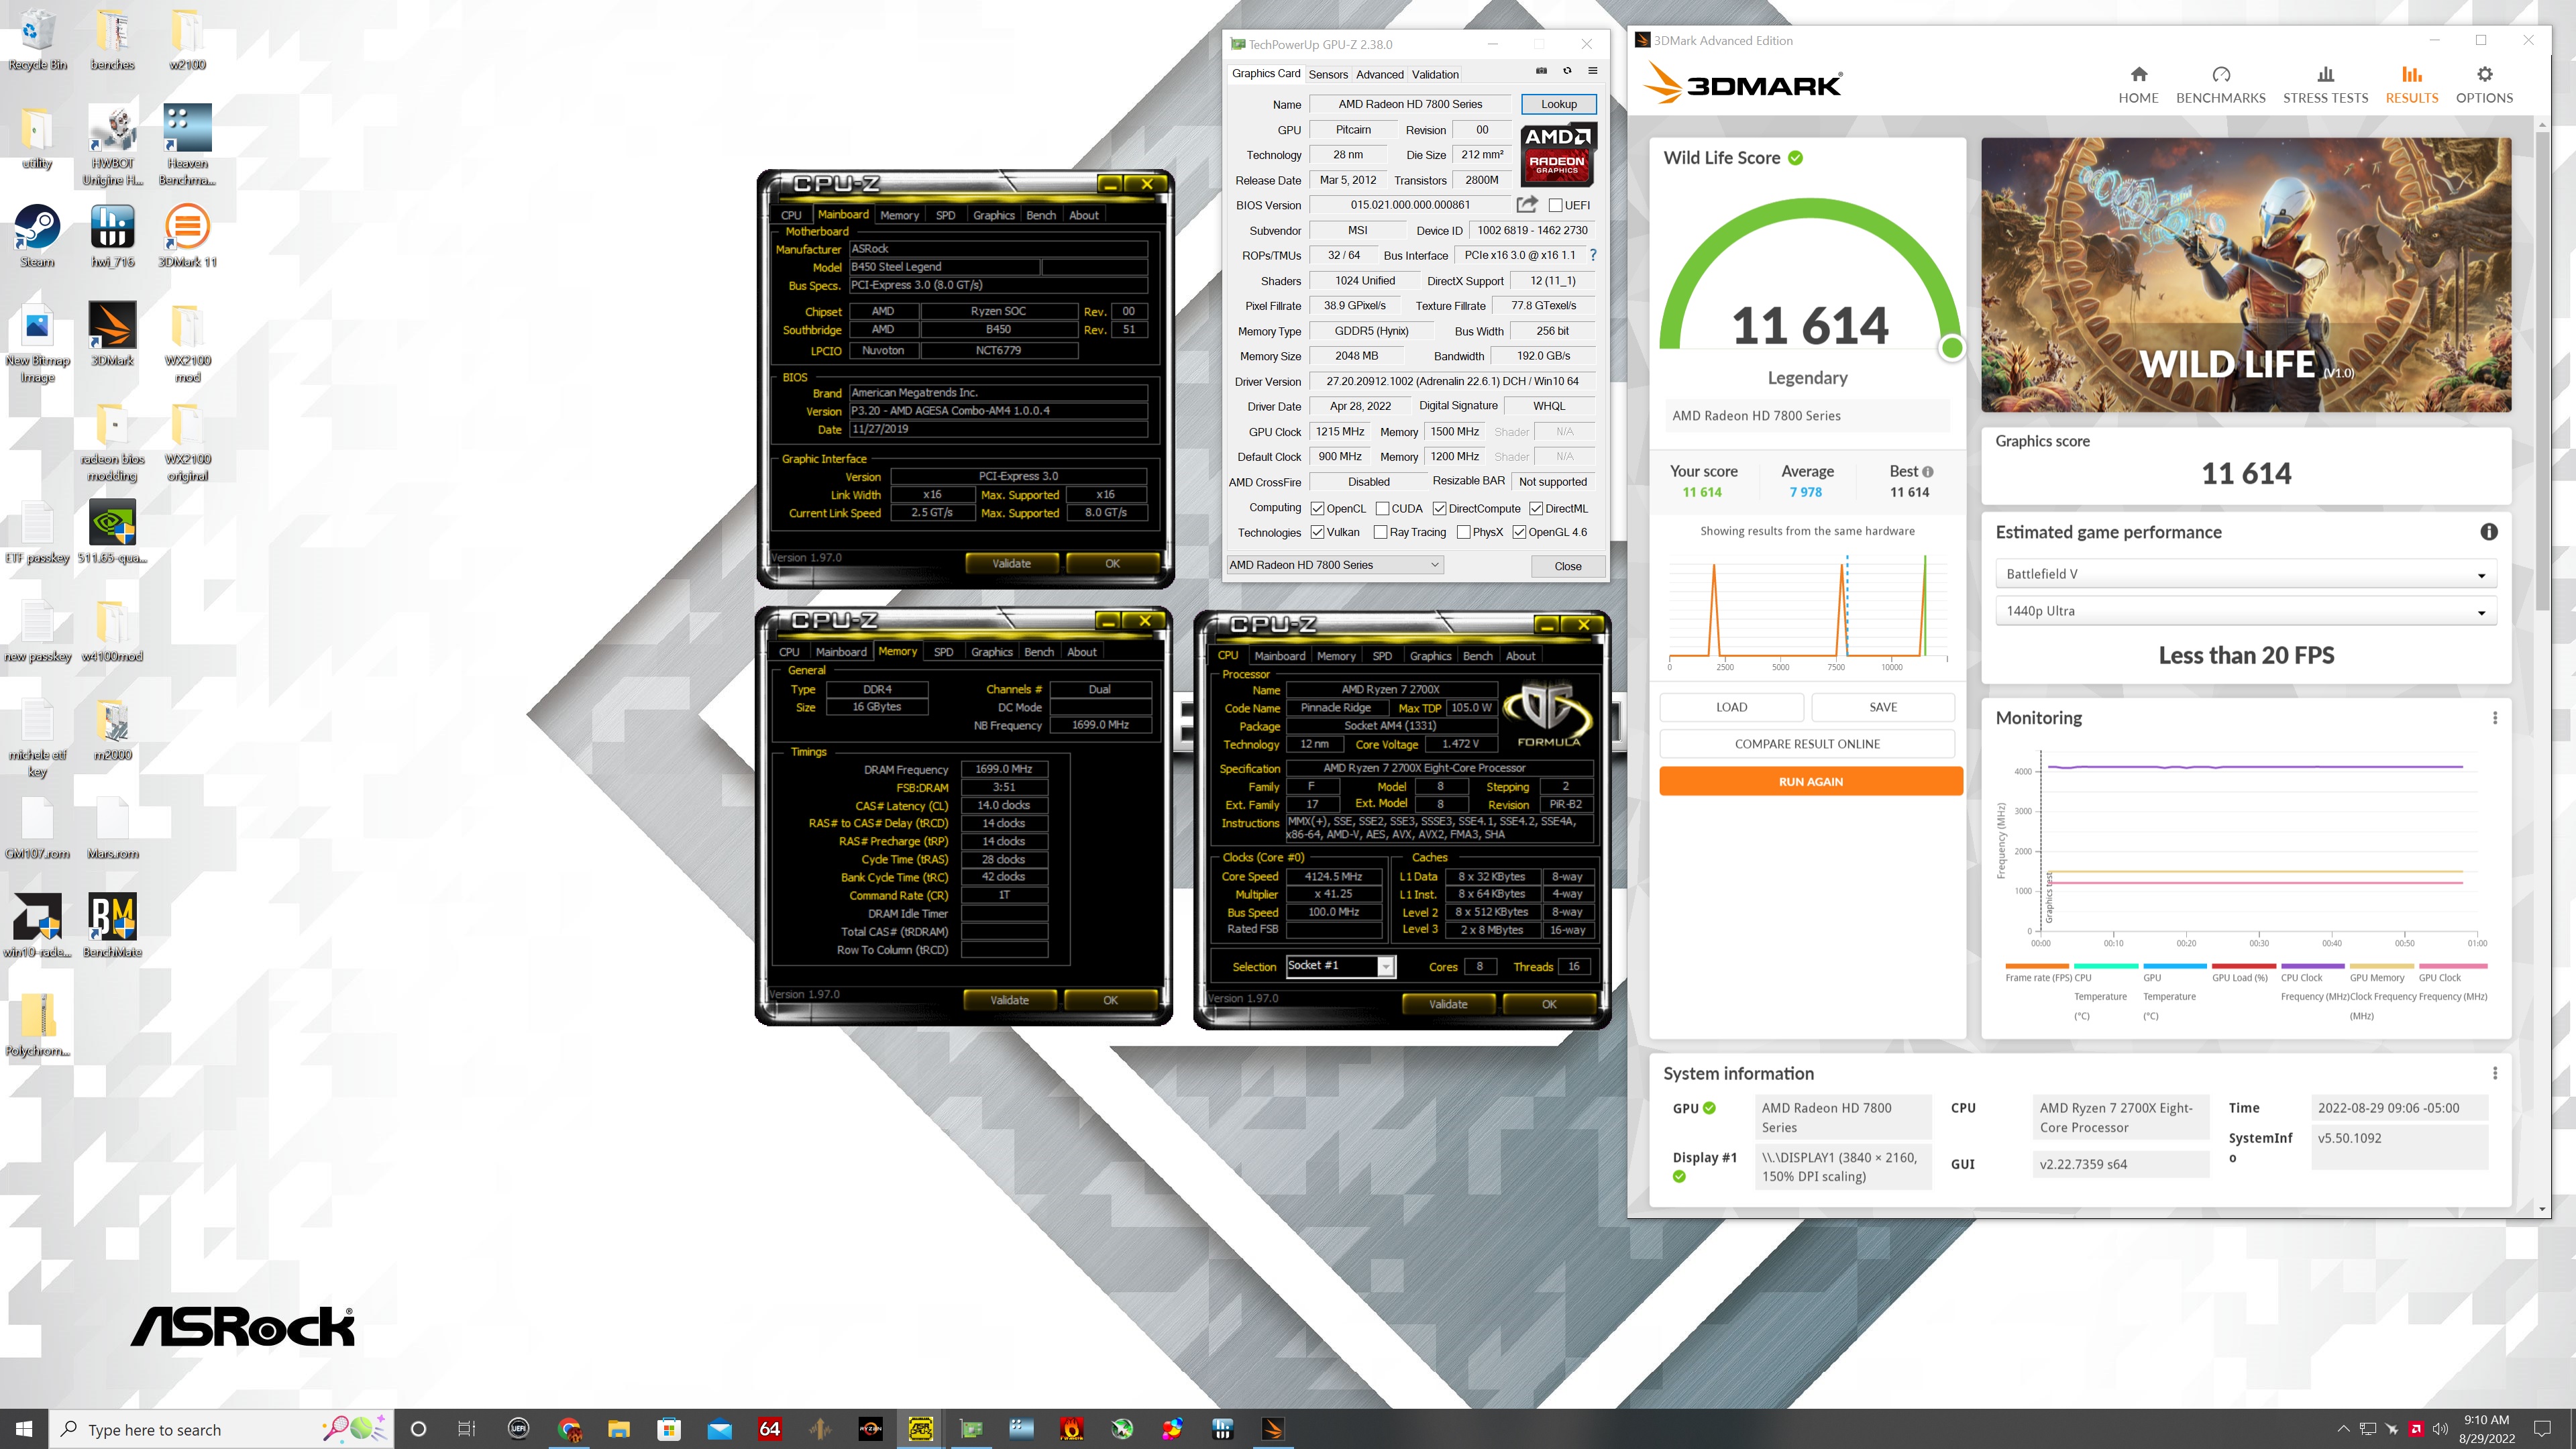Image resolution: width=2576 pixels, height=1449 pixels.
Task: Click Windows taskbar search box
Action: tap(221, 1429)
